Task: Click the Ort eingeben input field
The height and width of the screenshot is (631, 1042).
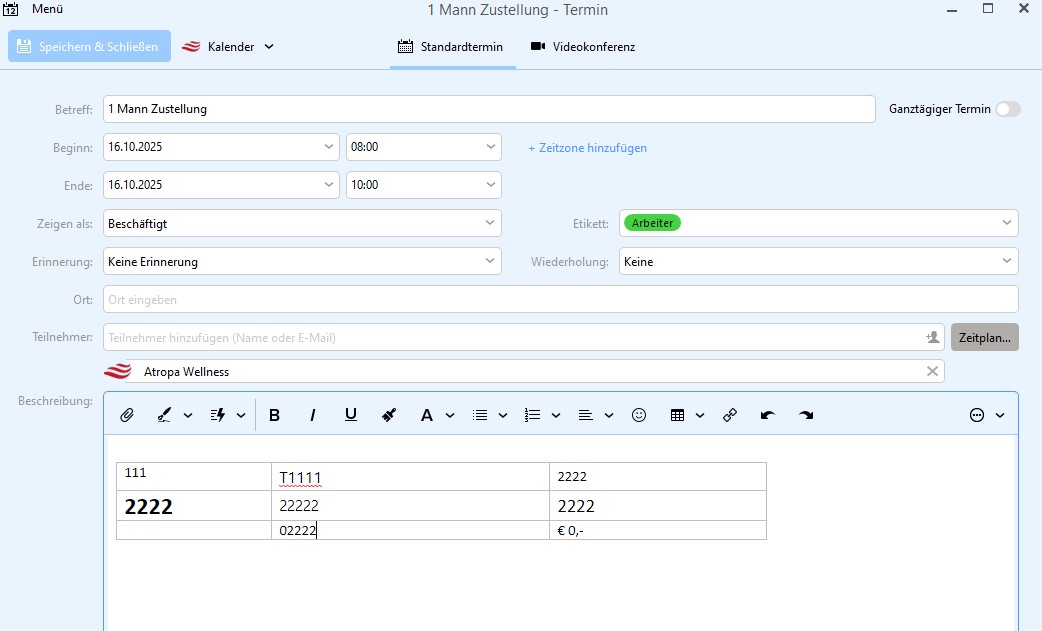Action: pos(560,299)
